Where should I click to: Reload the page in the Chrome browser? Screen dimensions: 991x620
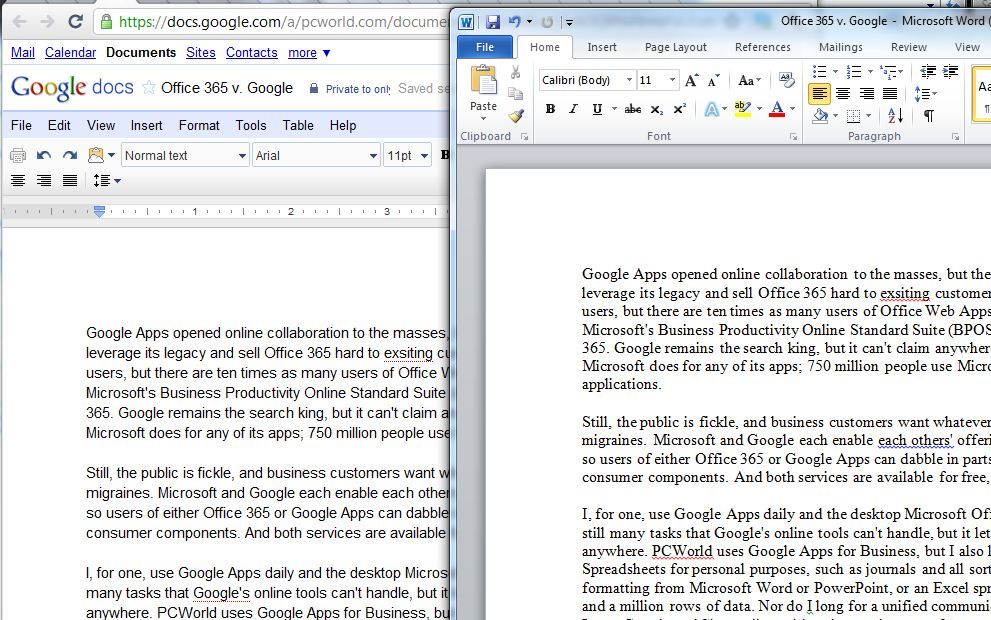coord(76,21)
